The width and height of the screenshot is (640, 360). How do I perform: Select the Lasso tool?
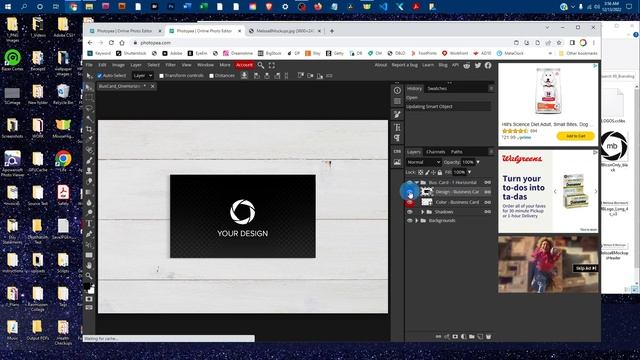(x=89, y=109)
